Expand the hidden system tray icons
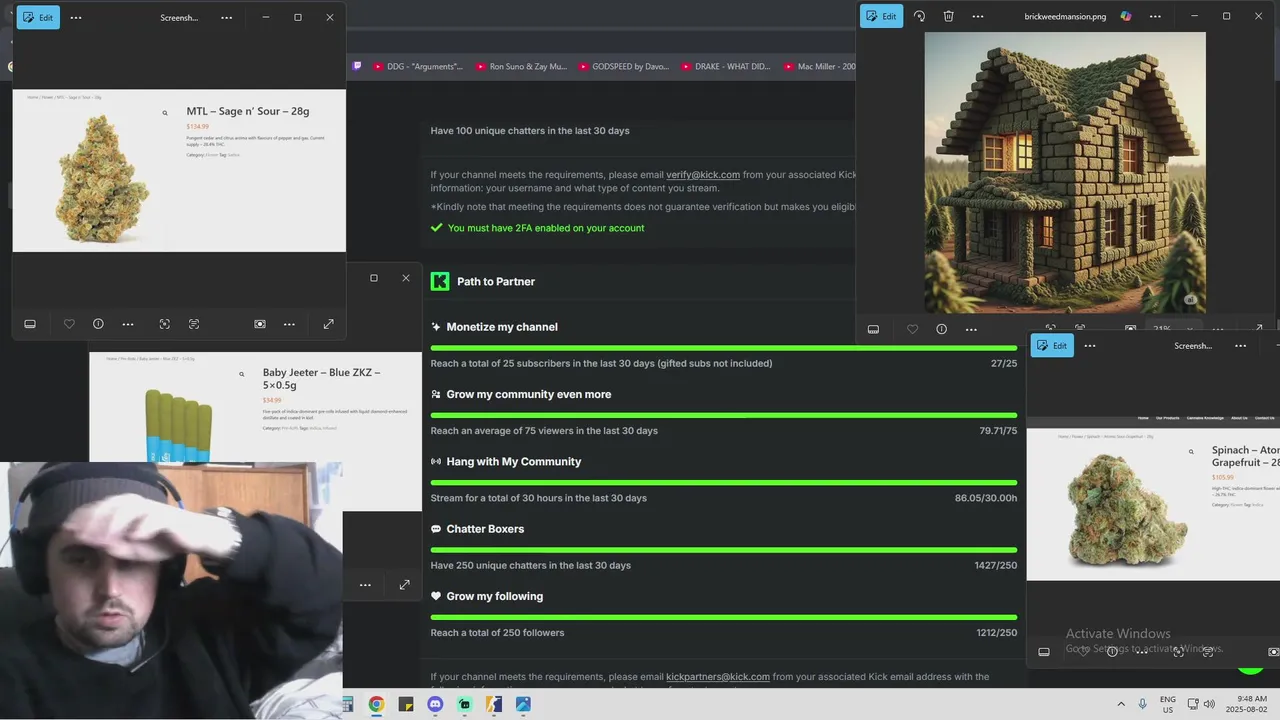The image size is (1280, 720). [x=1121, y=704]
